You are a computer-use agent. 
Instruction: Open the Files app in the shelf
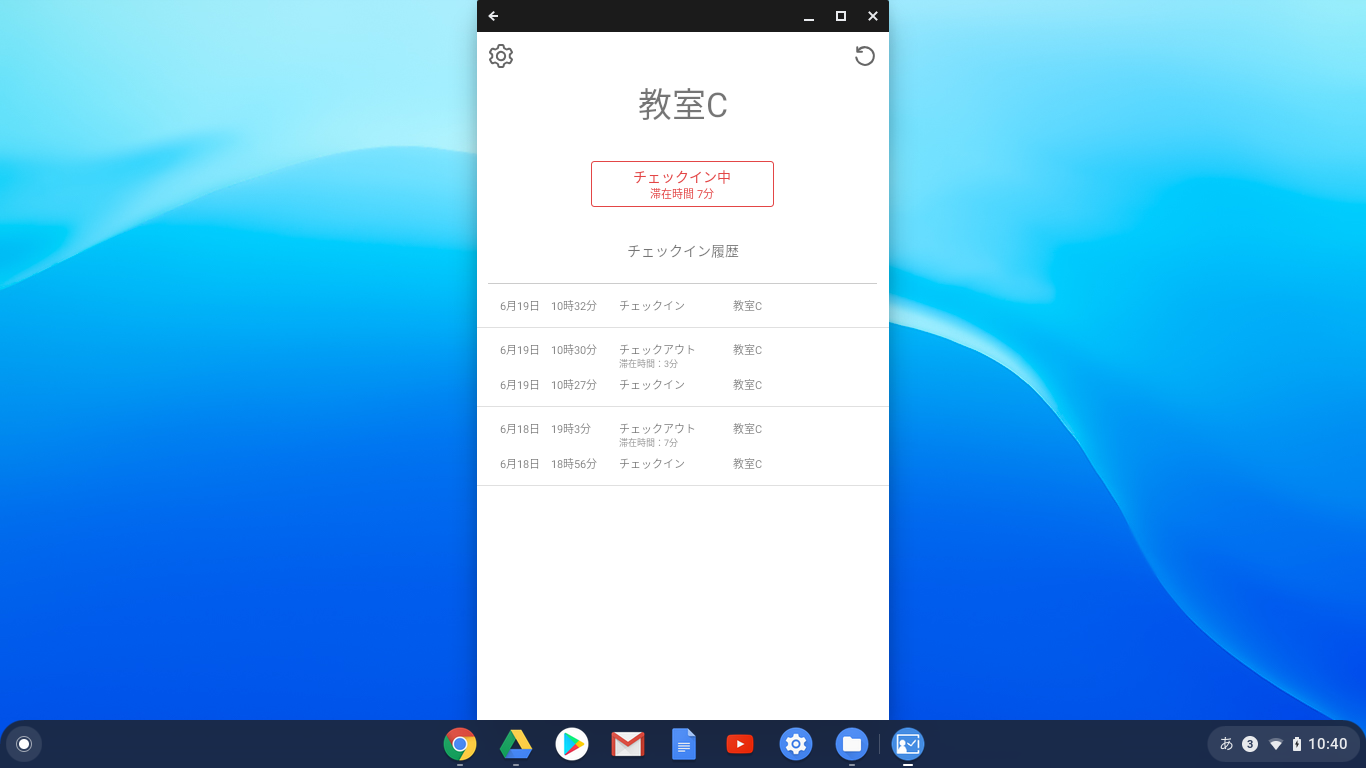coord(852,744)
